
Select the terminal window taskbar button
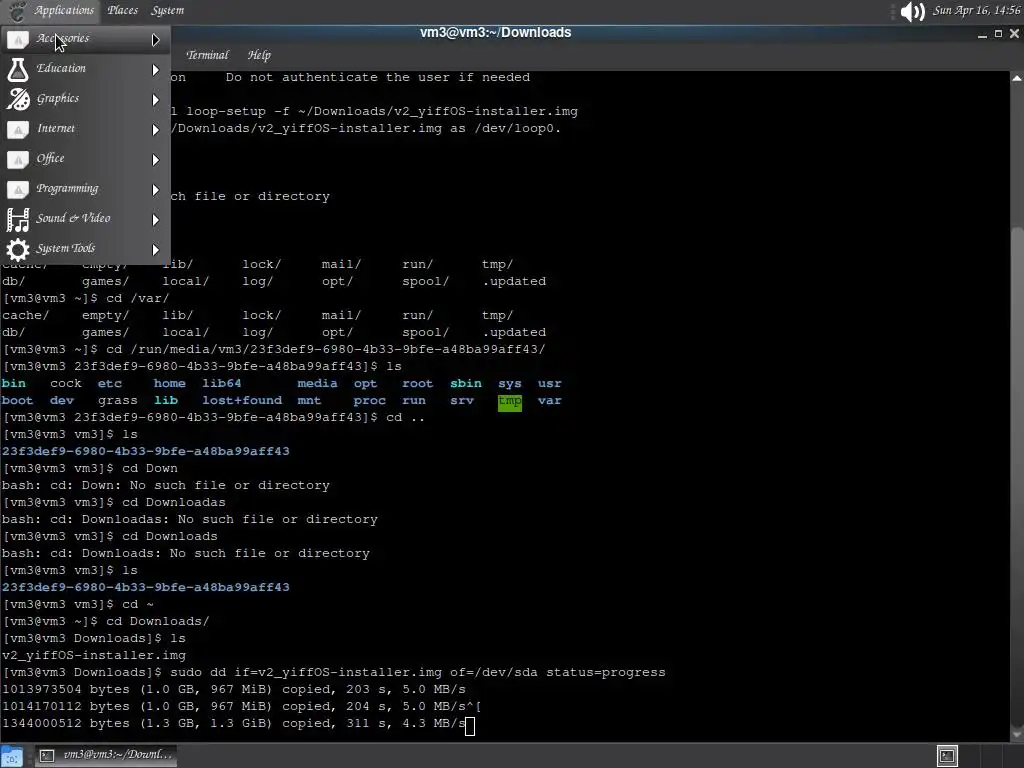pos(104,755)
